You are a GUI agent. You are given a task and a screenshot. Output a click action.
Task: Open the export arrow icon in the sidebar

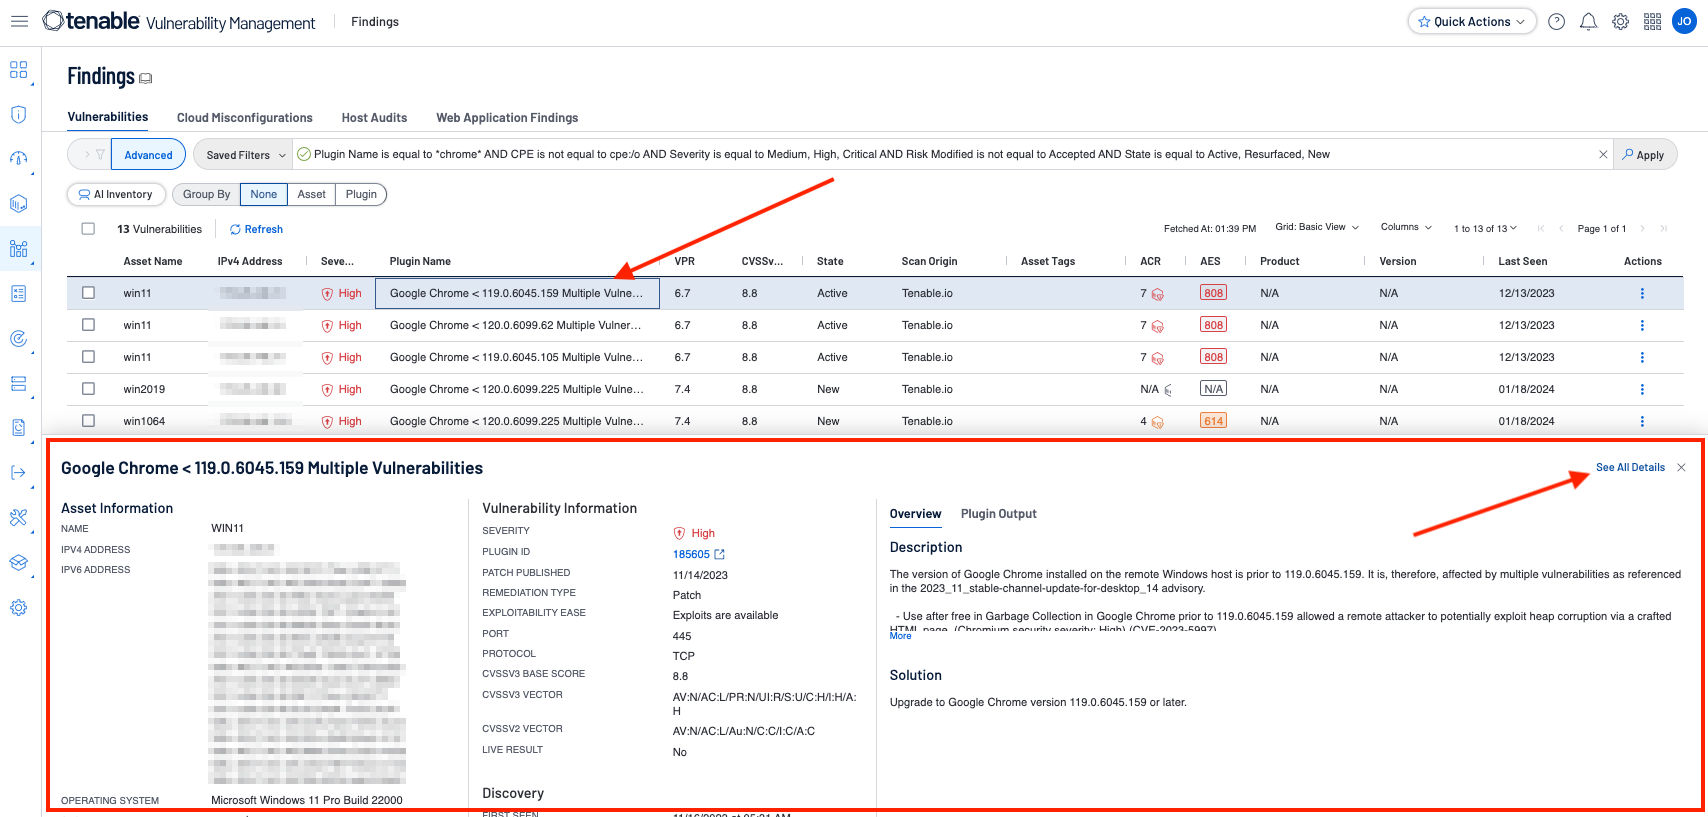click(18, 472)
